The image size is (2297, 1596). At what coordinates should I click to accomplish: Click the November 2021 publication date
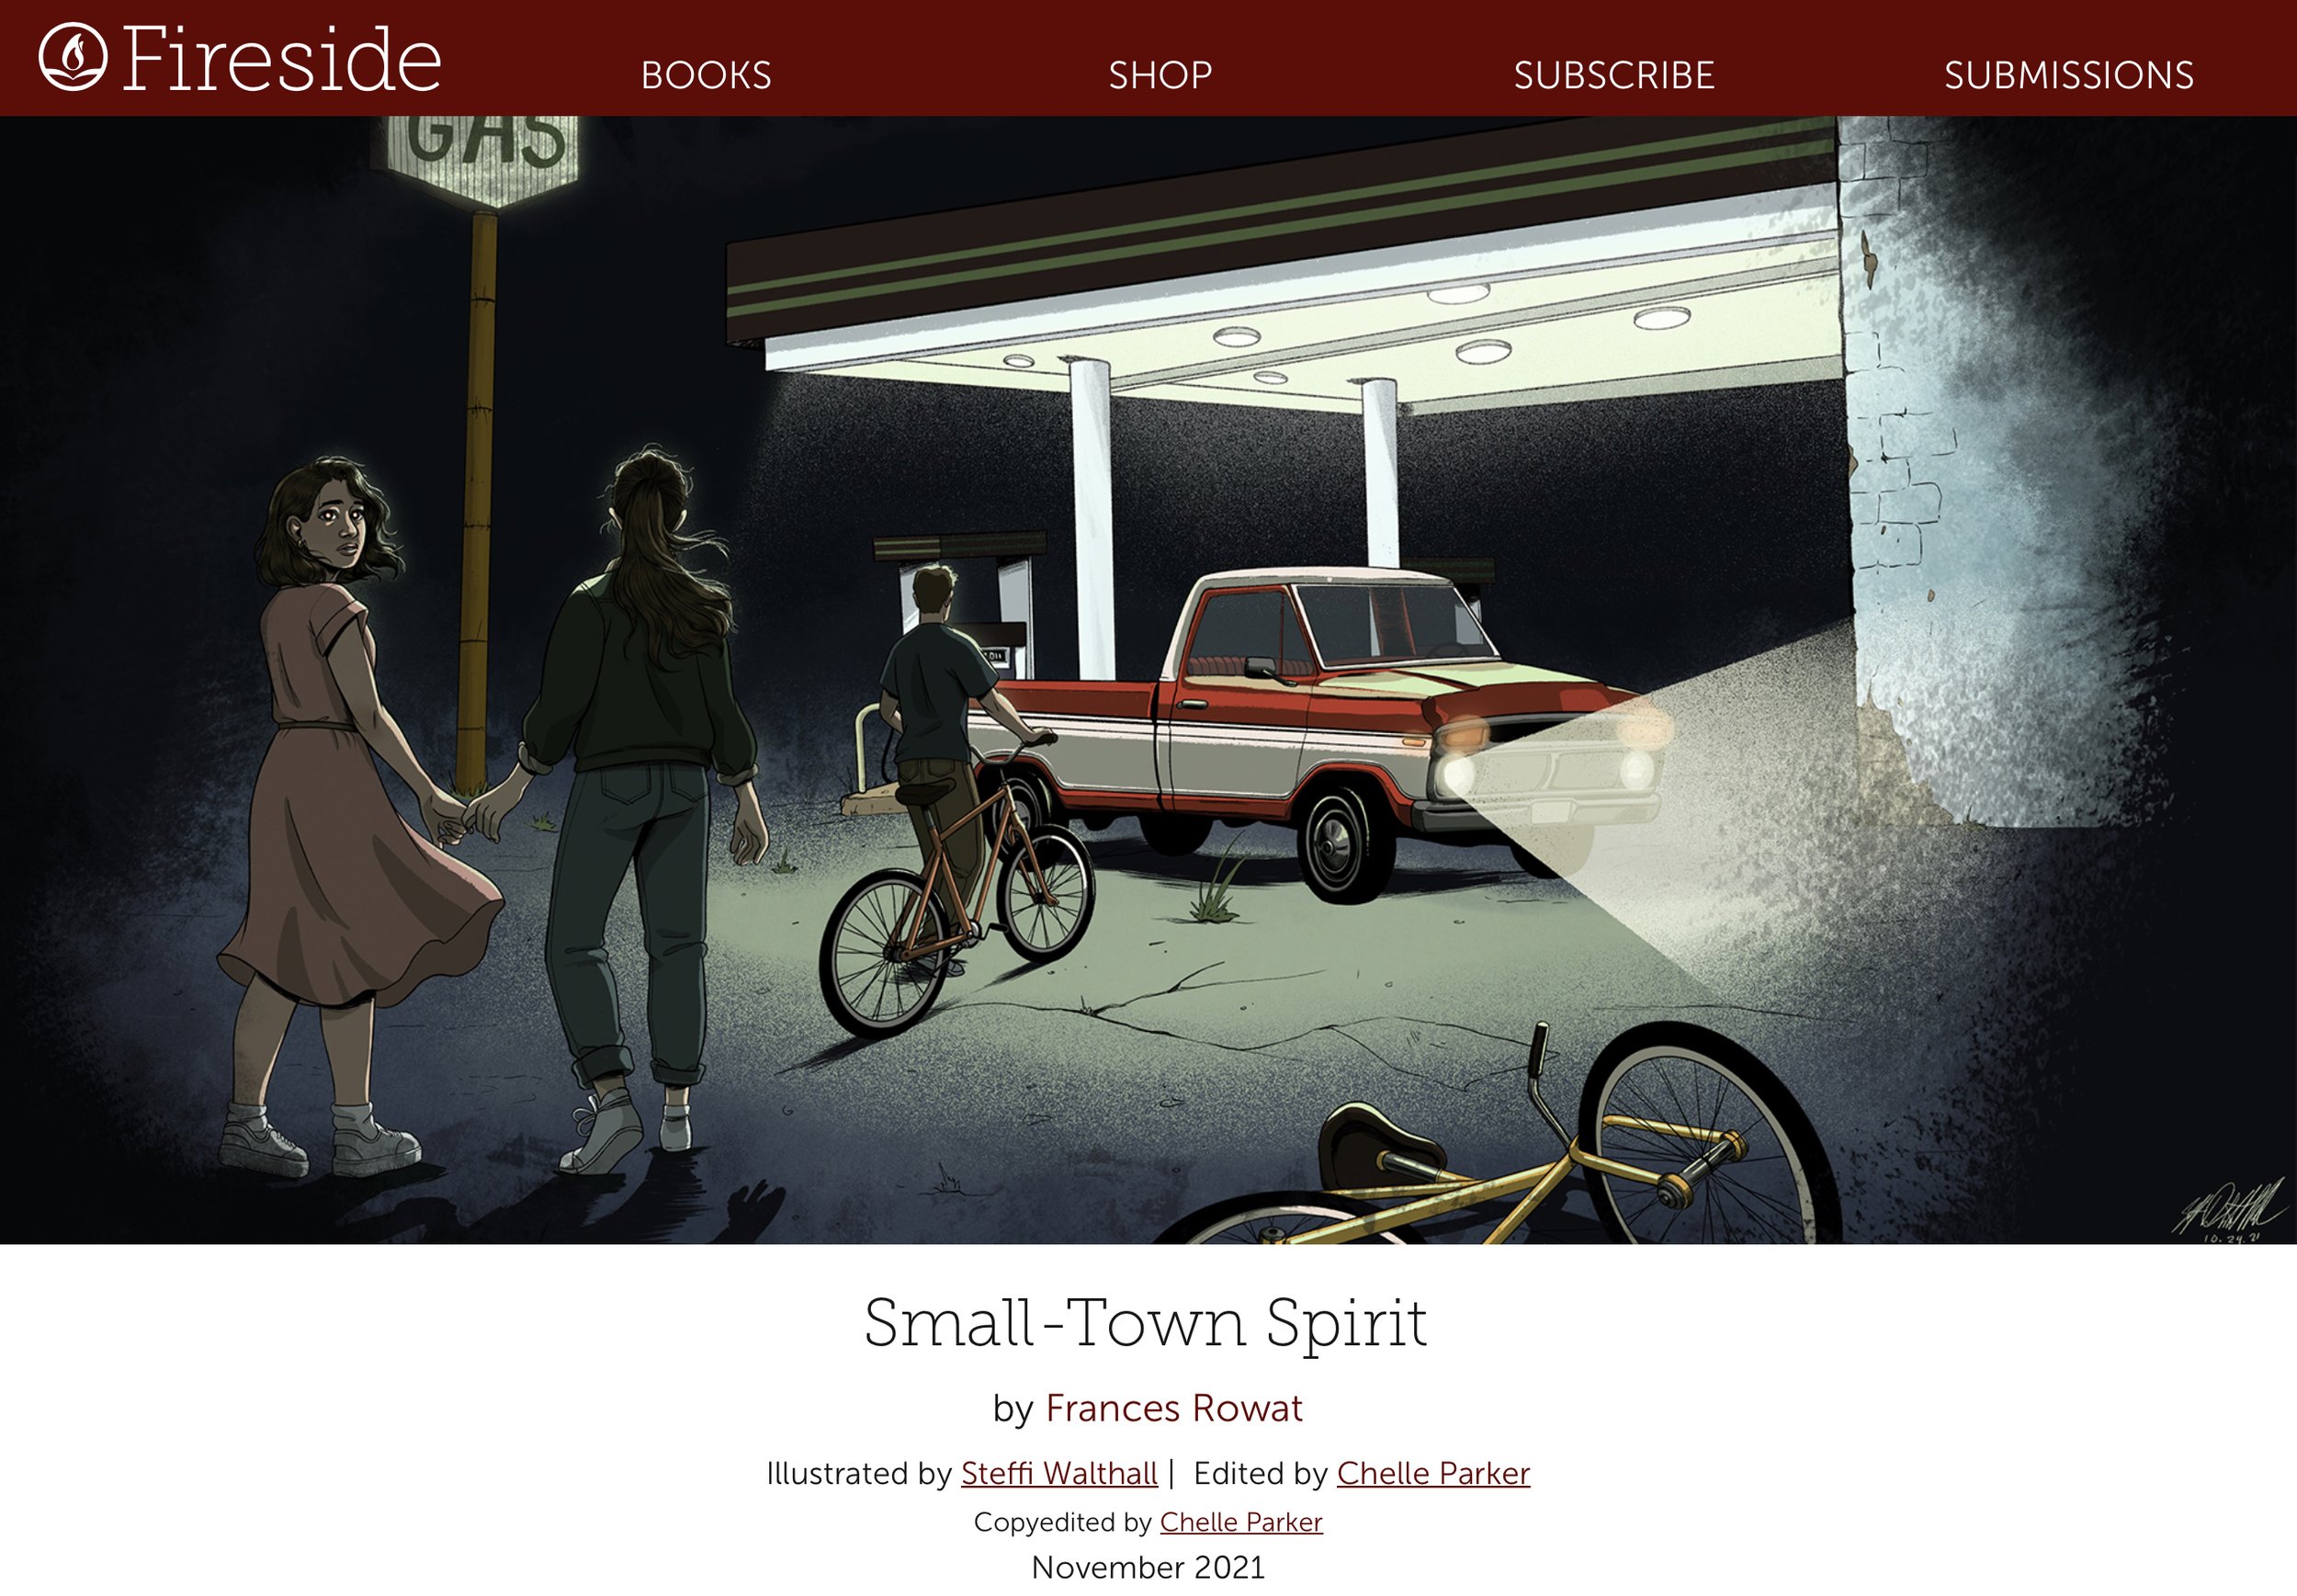[1148, 1567]
